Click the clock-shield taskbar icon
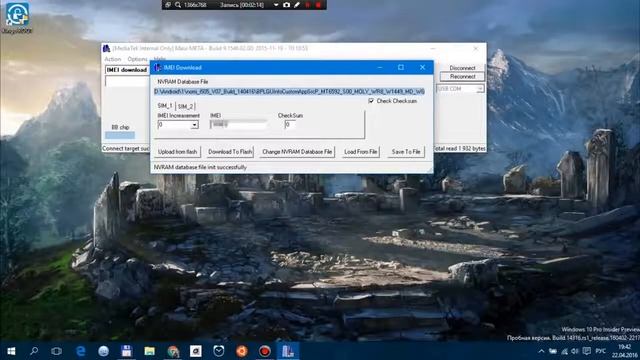This screenshot has height=360, width=640. coord(219,351)
